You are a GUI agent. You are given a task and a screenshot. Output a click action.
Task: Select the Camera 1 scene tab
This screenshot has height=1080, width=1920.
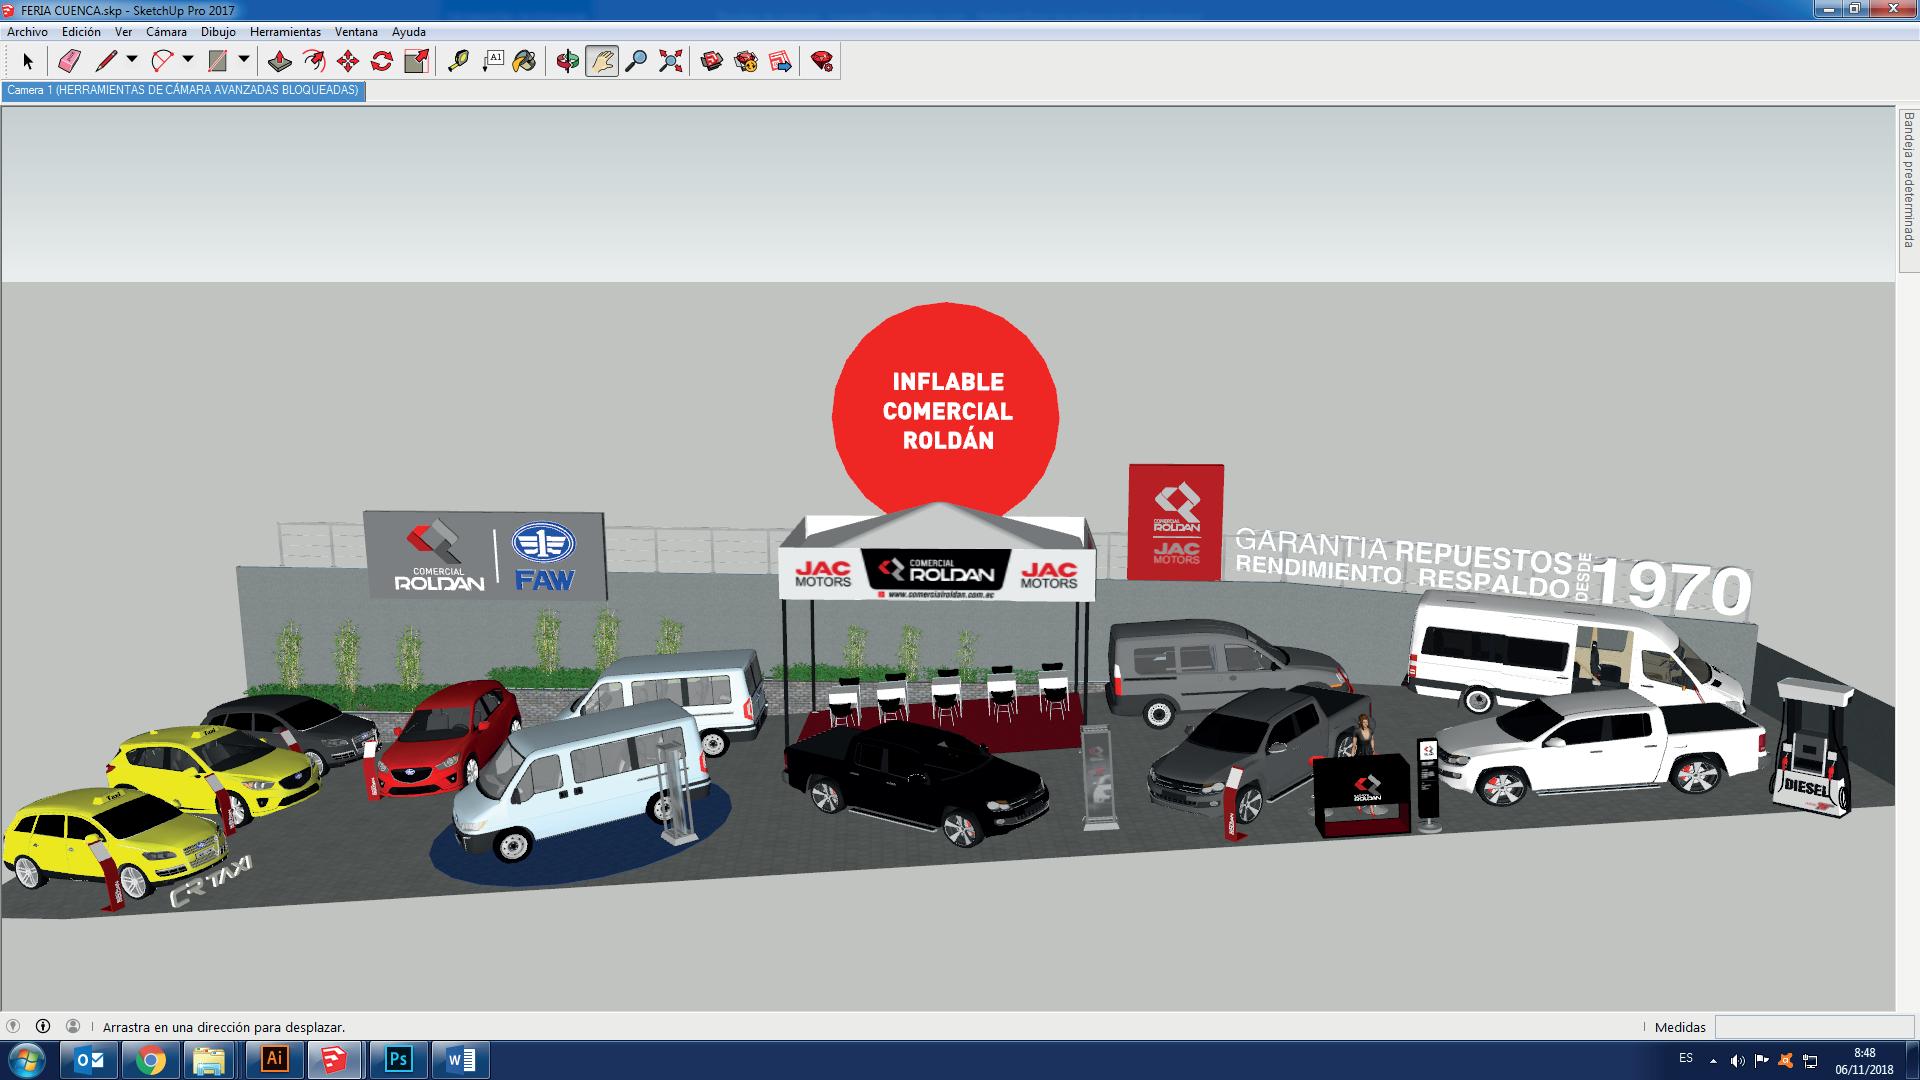183,91
